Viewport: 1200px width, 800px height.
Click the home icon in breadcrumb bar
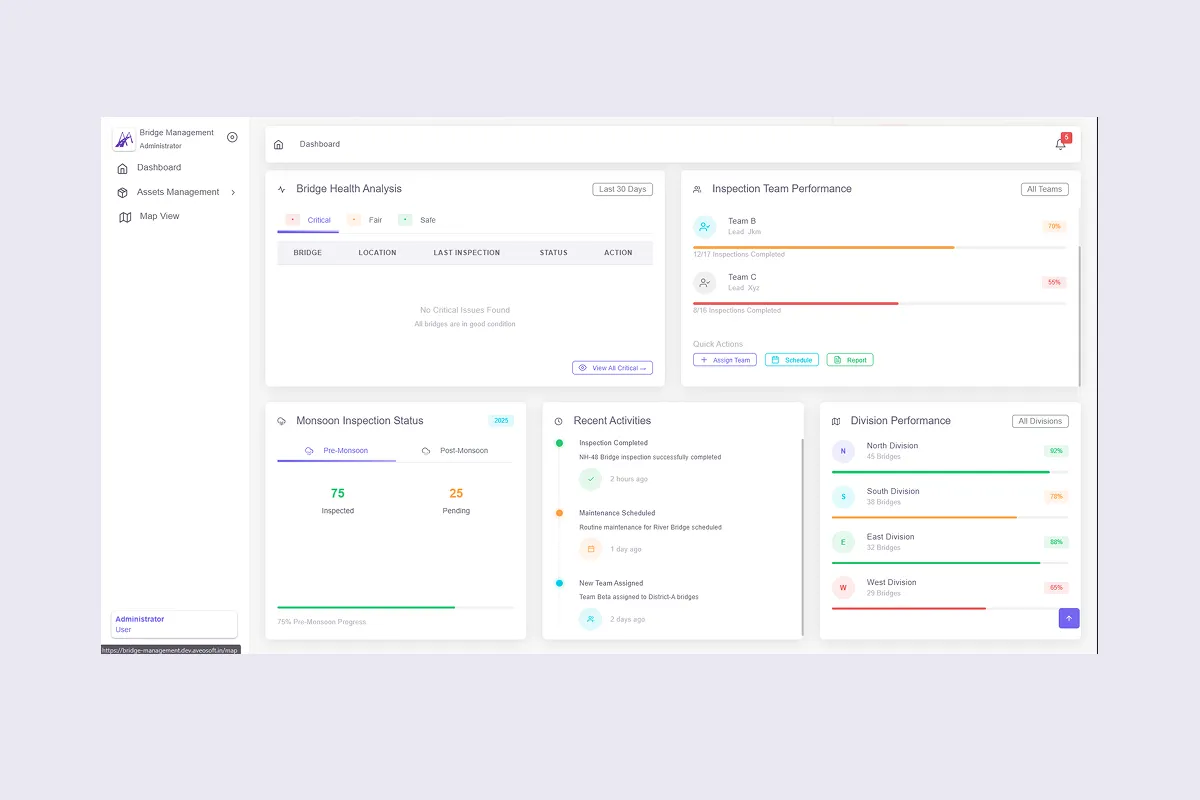278,145
